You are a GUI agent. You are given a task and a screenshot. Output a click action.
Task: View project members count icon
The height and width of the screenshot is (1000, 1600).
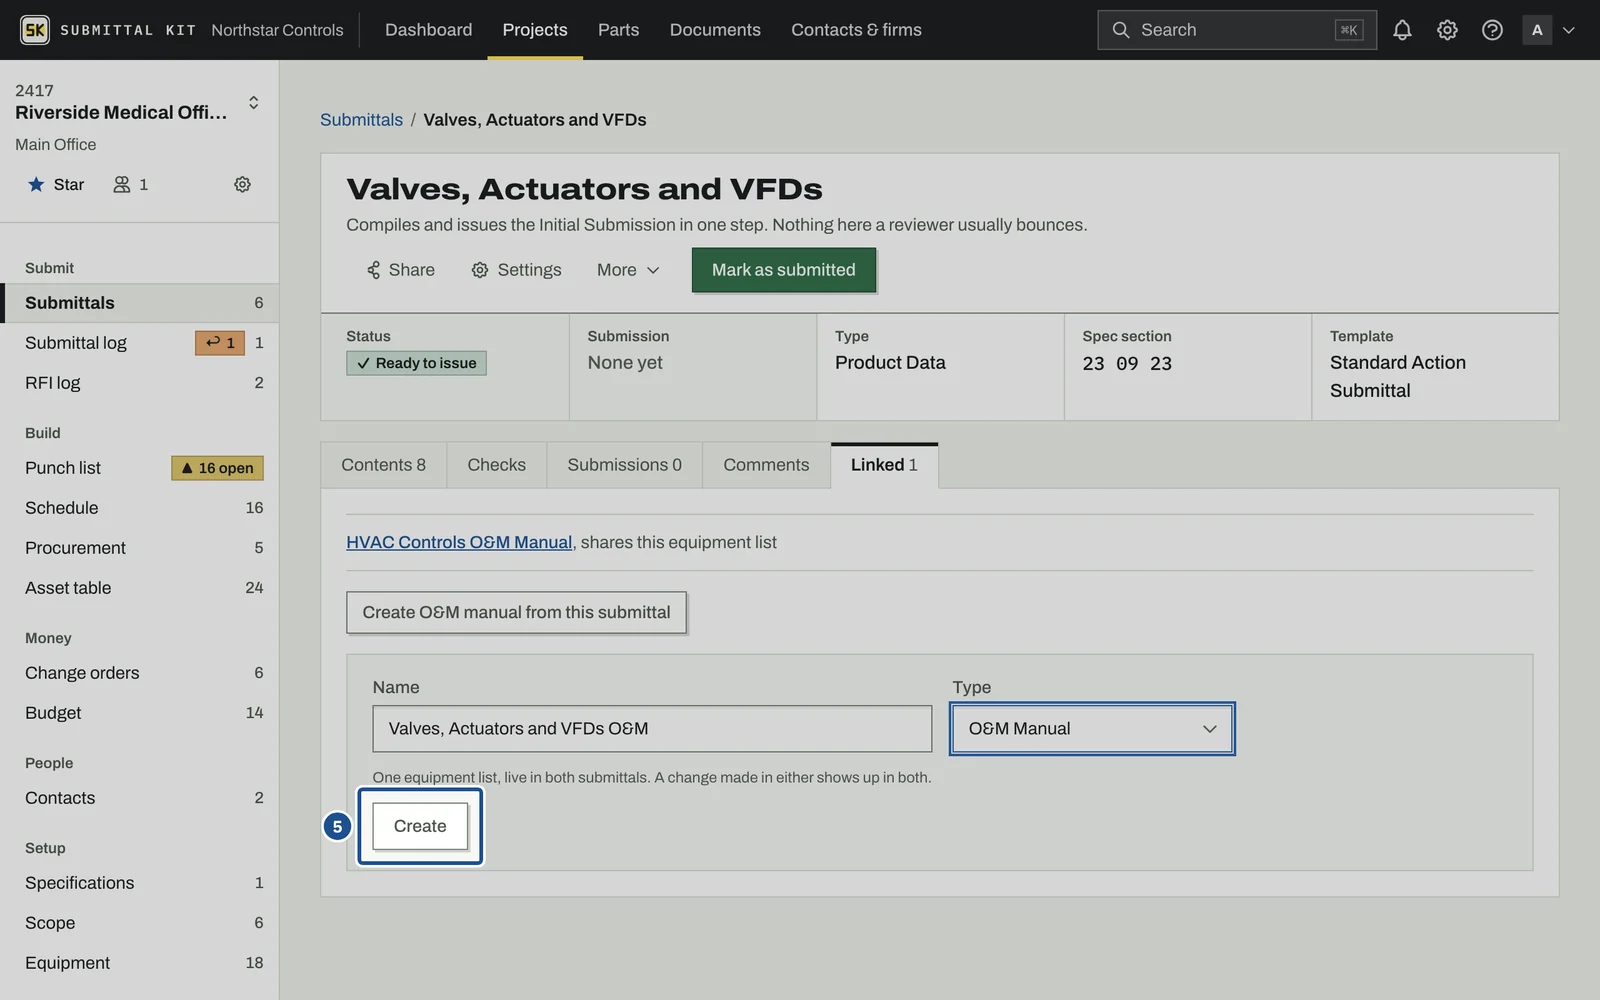coord(131,184)
